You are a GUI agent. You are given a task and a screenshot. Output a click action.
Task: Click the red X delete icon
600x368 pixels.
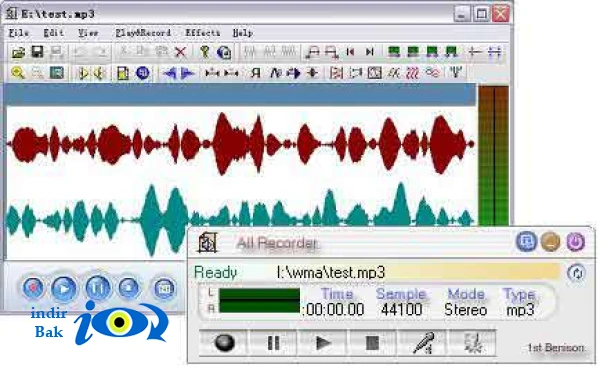coord(180,52)
